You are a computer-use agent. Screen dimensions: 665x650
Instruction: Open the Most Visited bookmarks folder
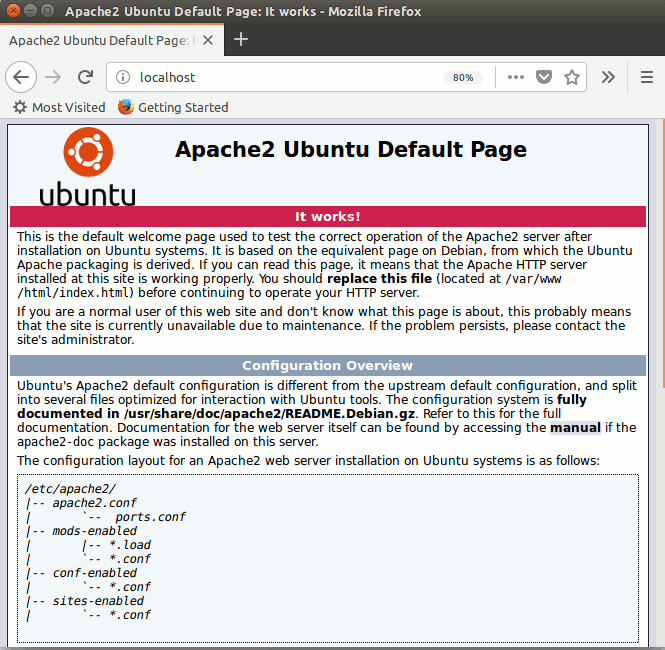tap(59, 107)
